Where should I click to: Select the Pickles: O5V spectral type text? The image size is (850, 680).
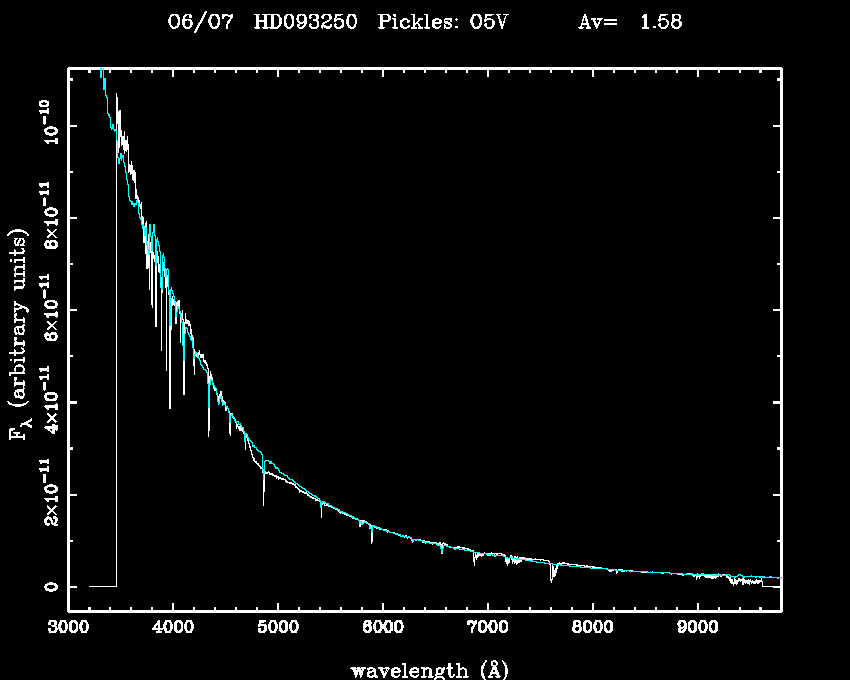[x=443, y=22]
